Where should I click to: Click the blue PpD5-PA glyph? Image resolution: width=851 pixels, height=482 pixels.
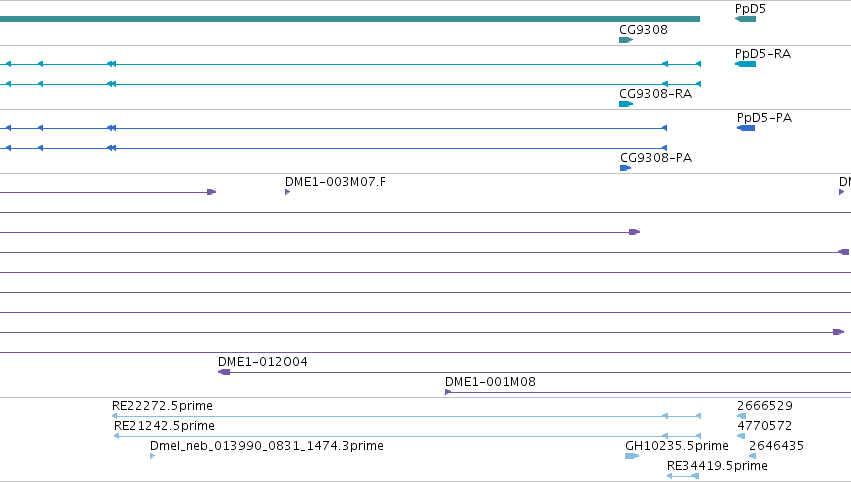tap(746, 128)
